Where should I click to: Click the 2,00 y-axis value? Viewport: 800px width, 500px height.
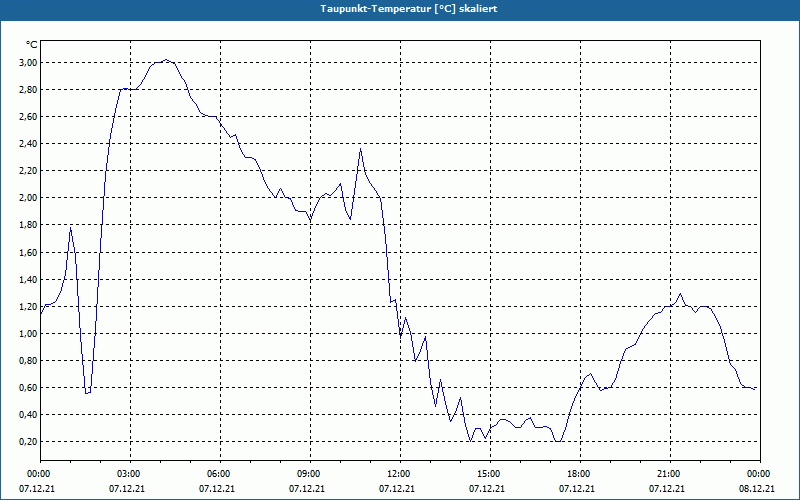(28, 198)
